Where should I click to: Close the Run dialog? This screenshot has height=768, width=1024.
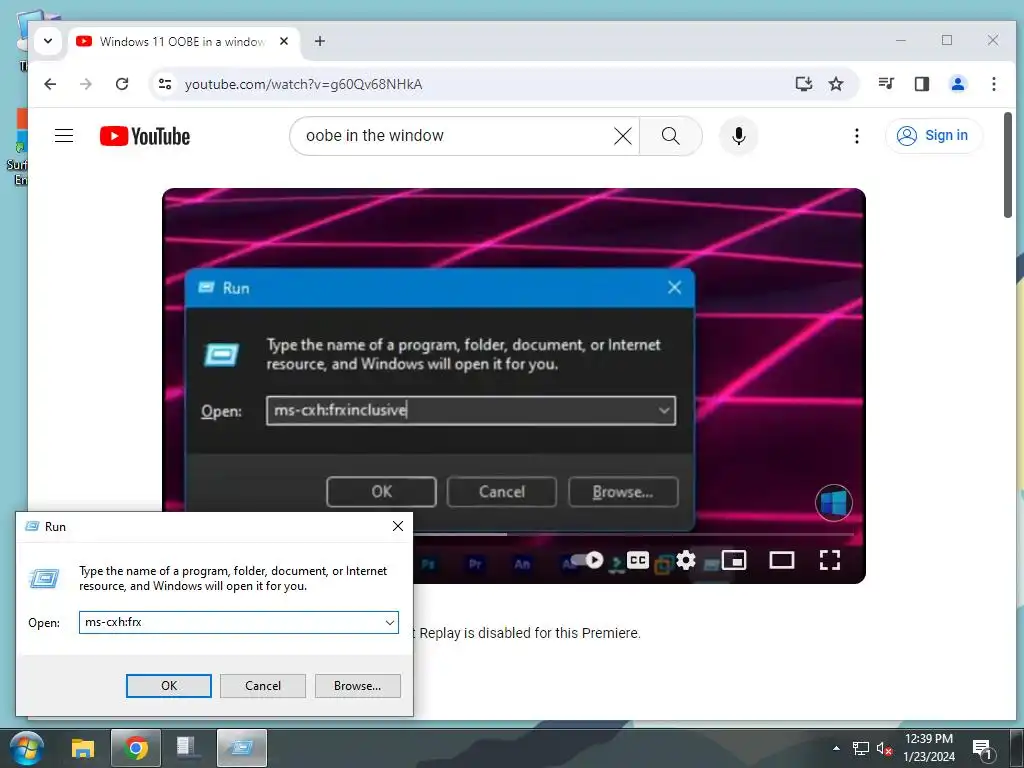(398, 526)
